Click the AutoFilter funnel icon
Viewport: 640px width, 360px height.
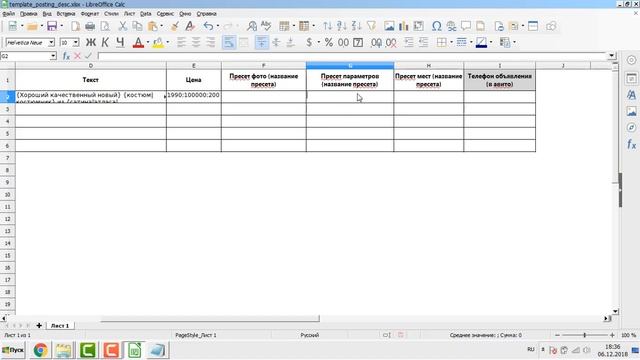pyautogui.click(x=371, y=26)
